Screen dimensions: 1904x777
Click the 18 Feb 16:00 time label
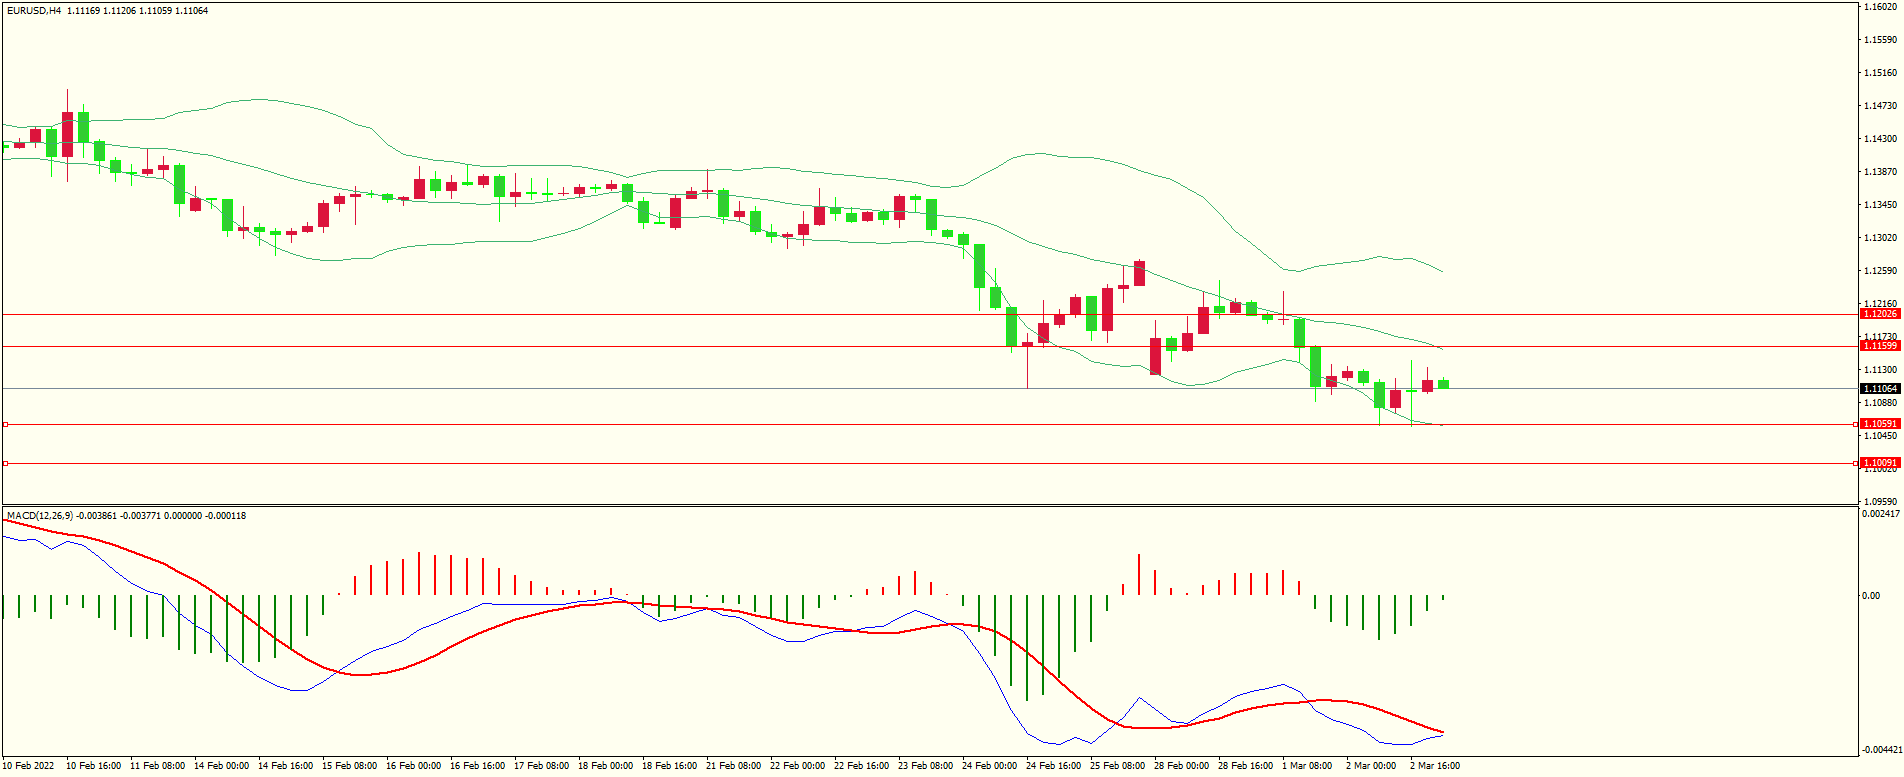coord(669,766)
